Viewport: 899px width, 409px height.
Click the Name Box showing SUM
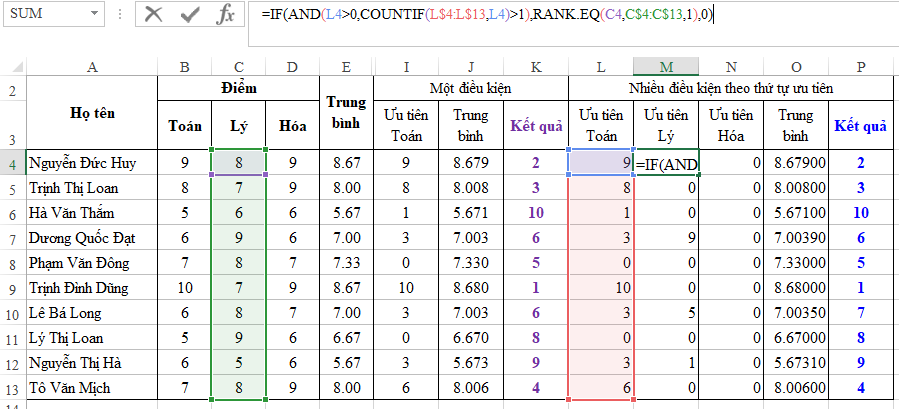point(45,15)
